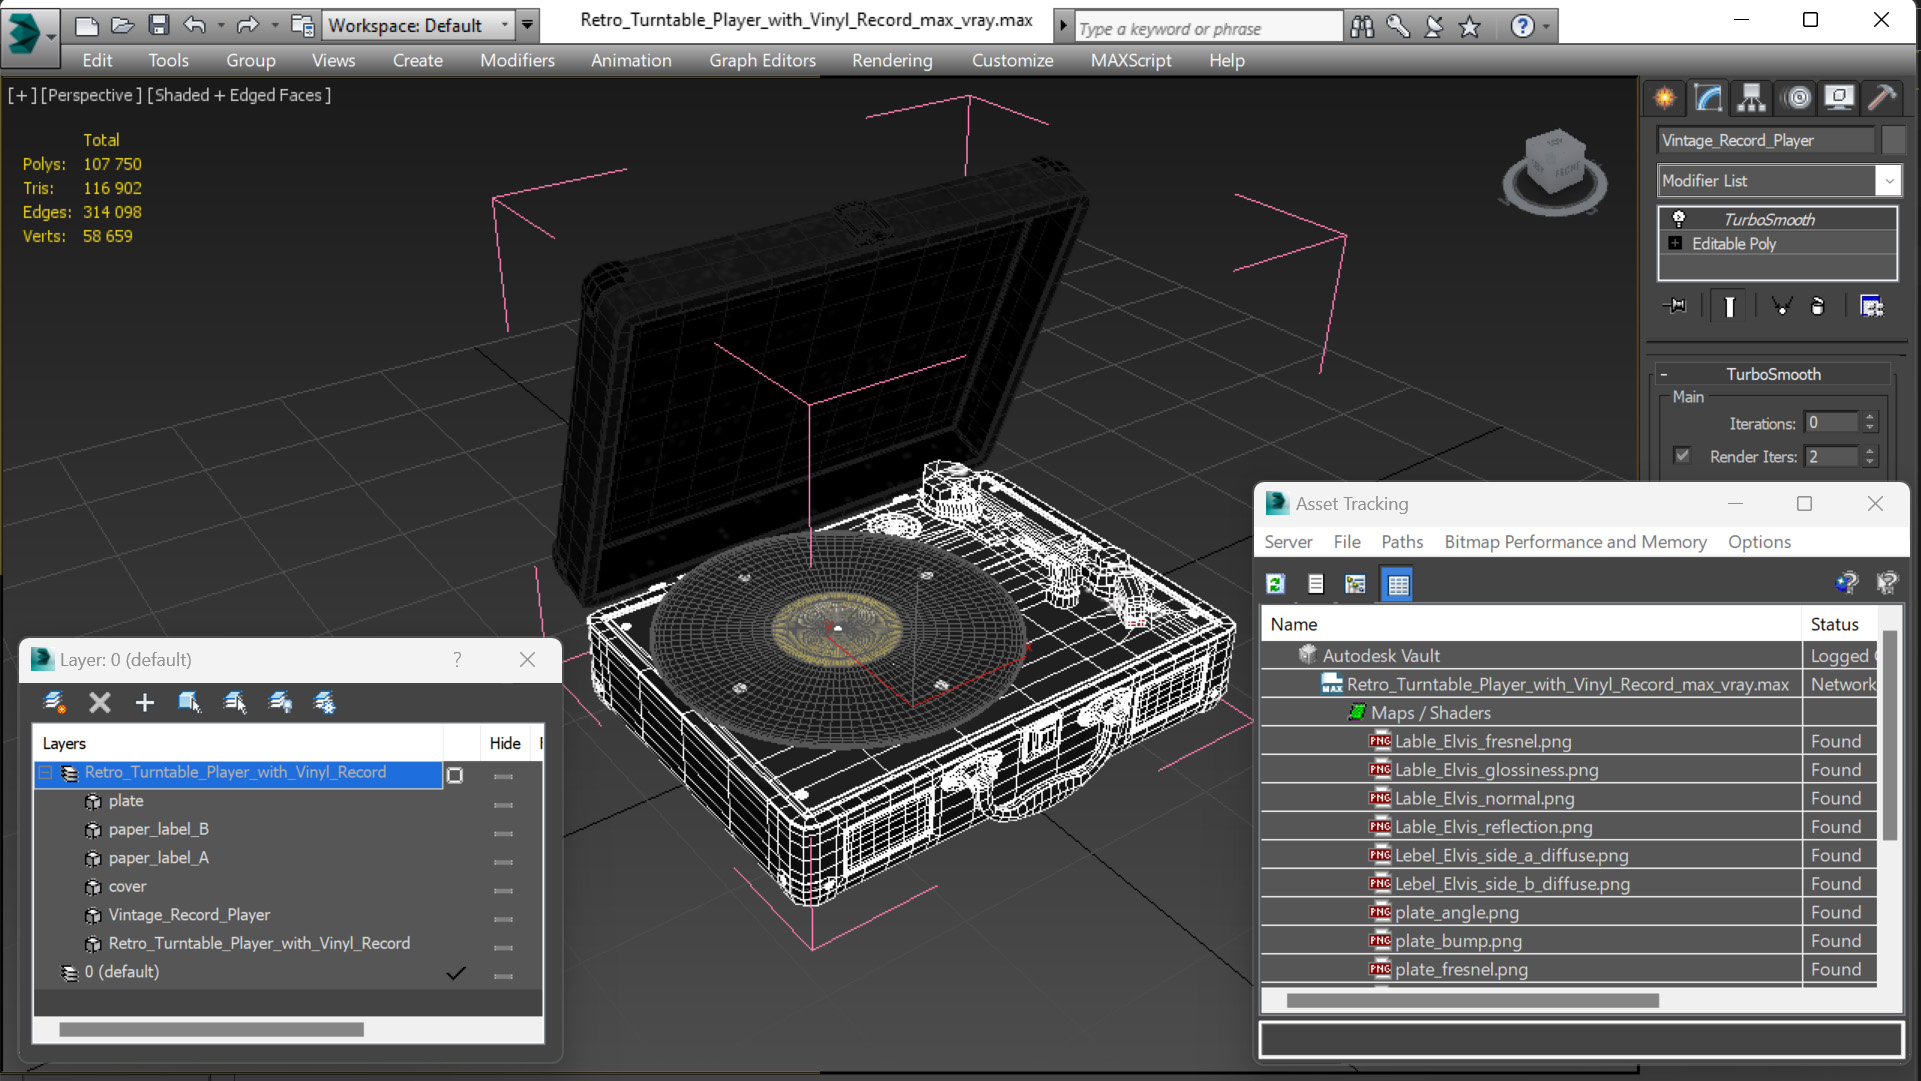
Task: Enable visibility for cover layer
Action: 503,887
